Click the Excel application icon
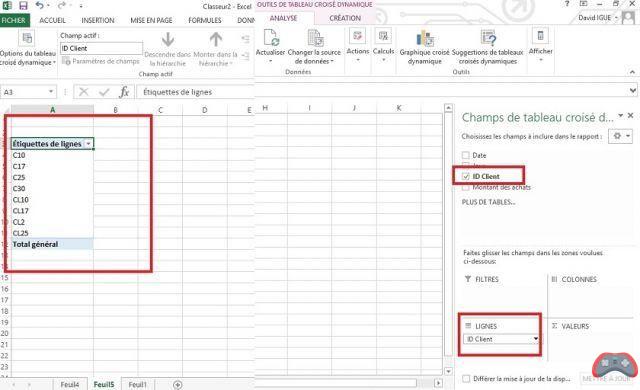This screenshot has width=640, height=390. 7,6
